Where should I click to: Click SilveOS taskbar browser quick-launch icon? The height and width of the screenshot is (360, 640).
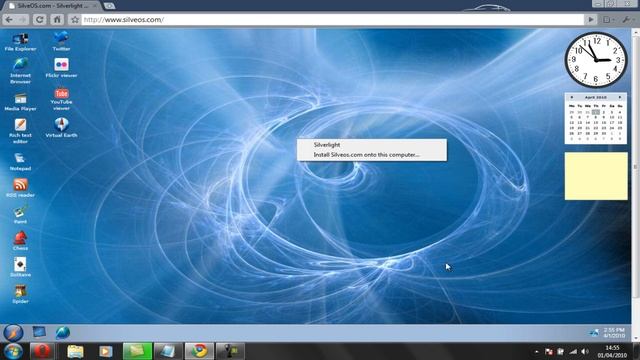click(62, 332)
